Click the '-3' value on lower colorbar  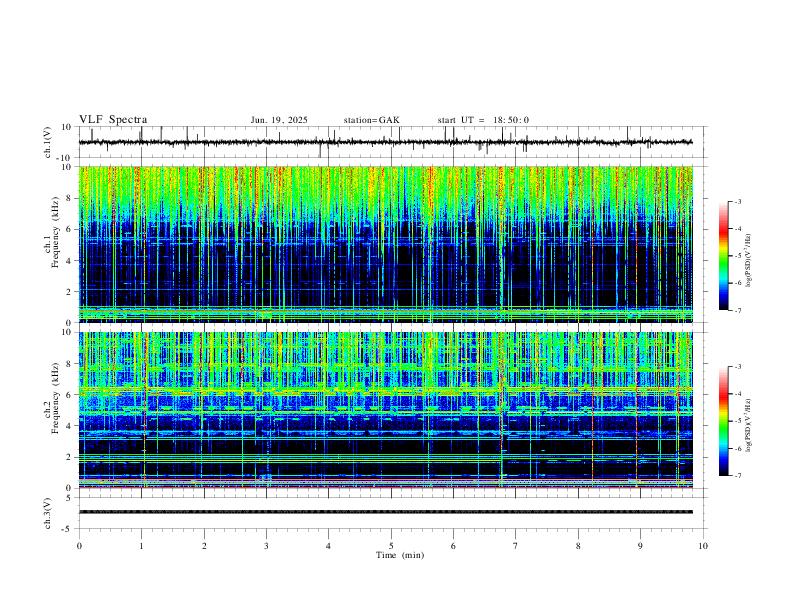(738, 367)
